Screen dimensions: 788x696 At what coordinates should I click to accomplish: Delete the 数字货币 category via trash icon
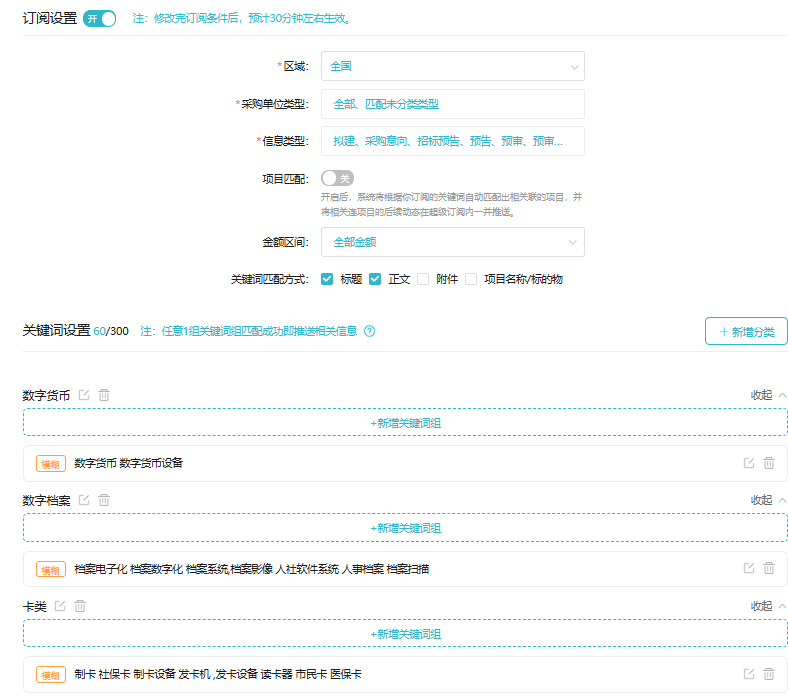104,395
